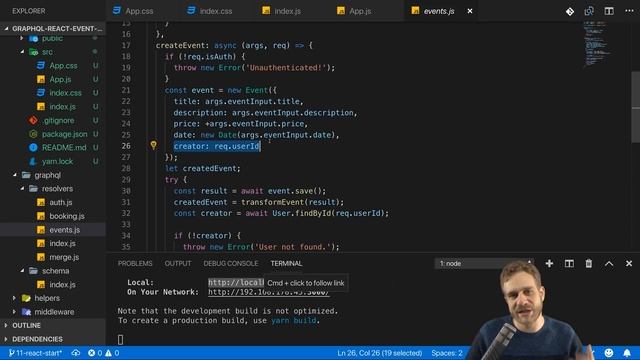The image size is (640, 360).
Task: Open notifications bell in status bar
Action: pyautogui.click(x=627, y=353)
